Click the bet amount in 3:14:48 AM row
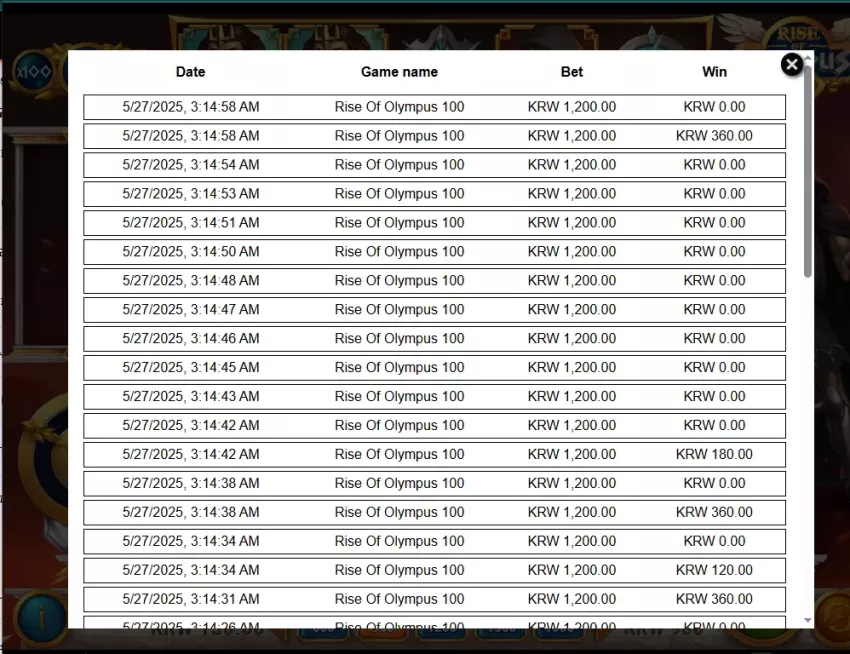The height and width of the screenshot is (654, 850). [572, 280]
